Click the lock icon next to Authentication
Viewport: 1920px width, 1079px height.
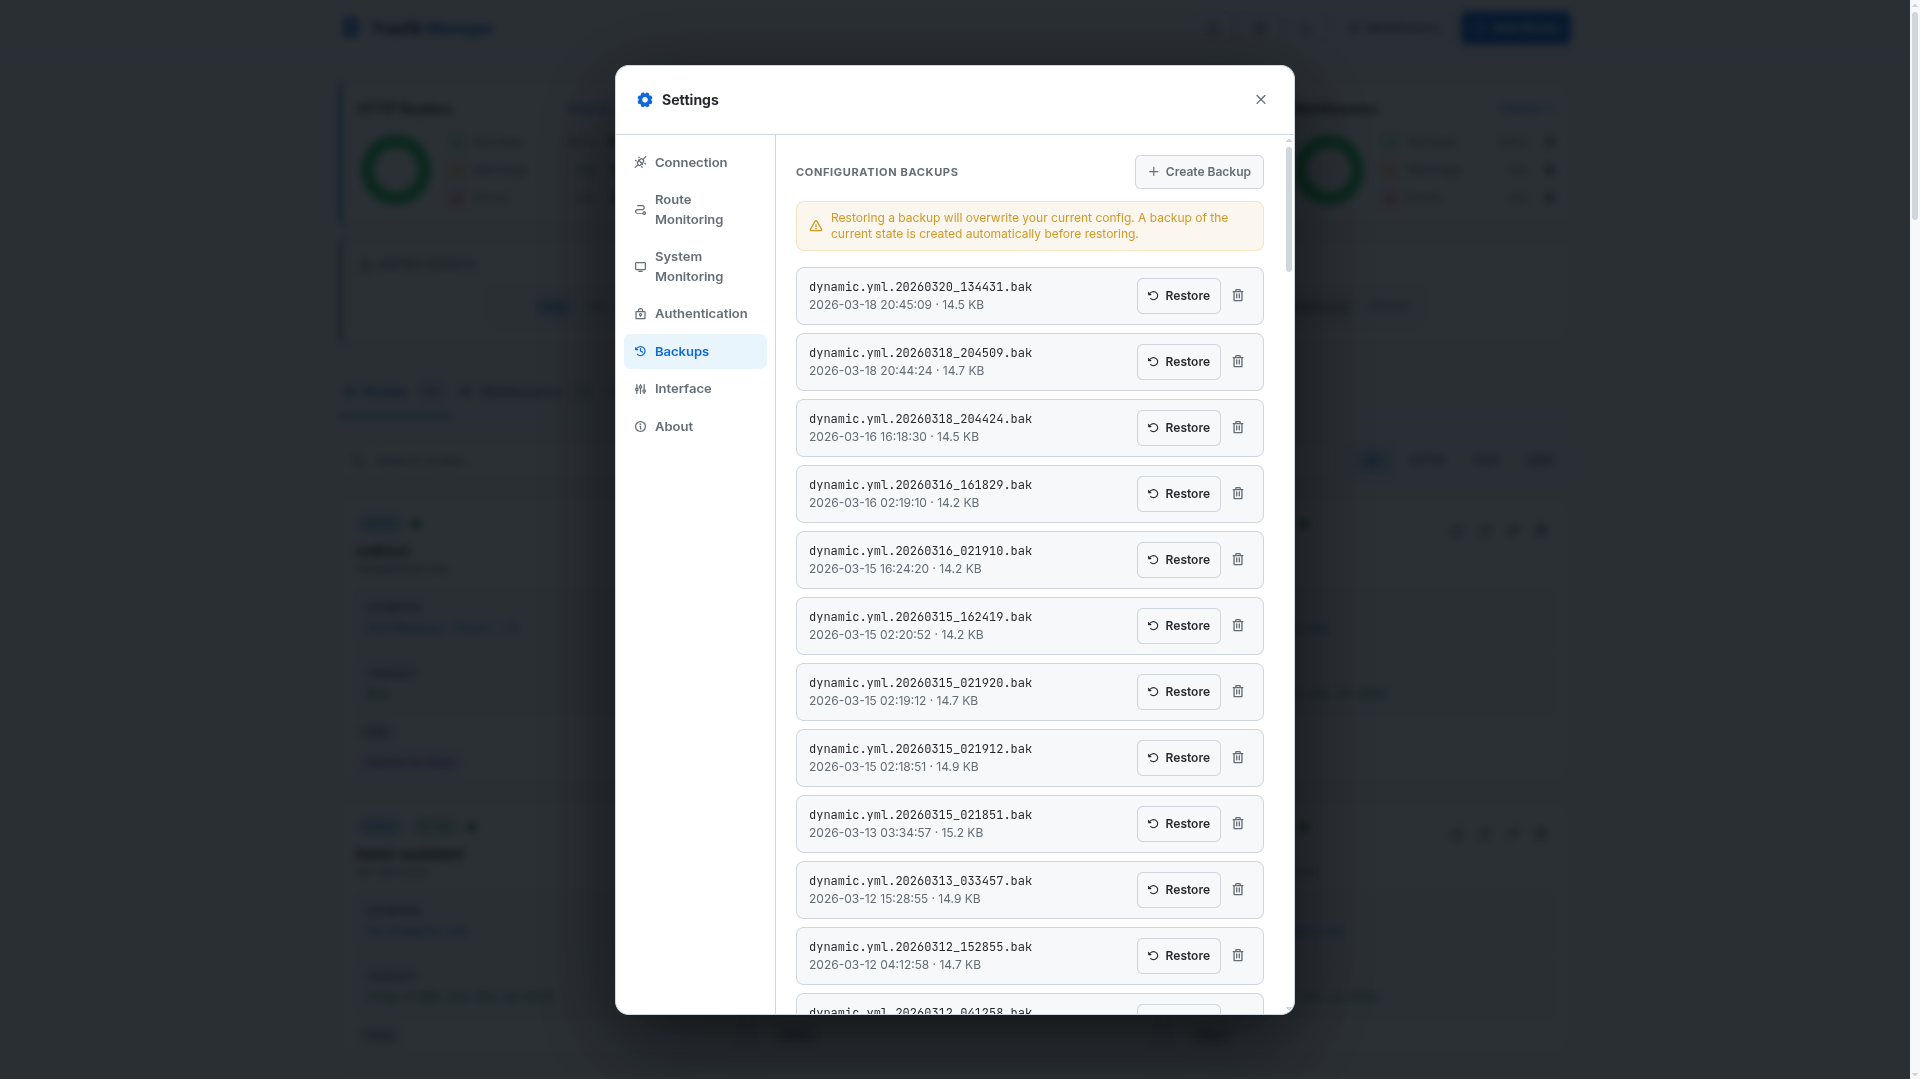[x=640, y=313]
